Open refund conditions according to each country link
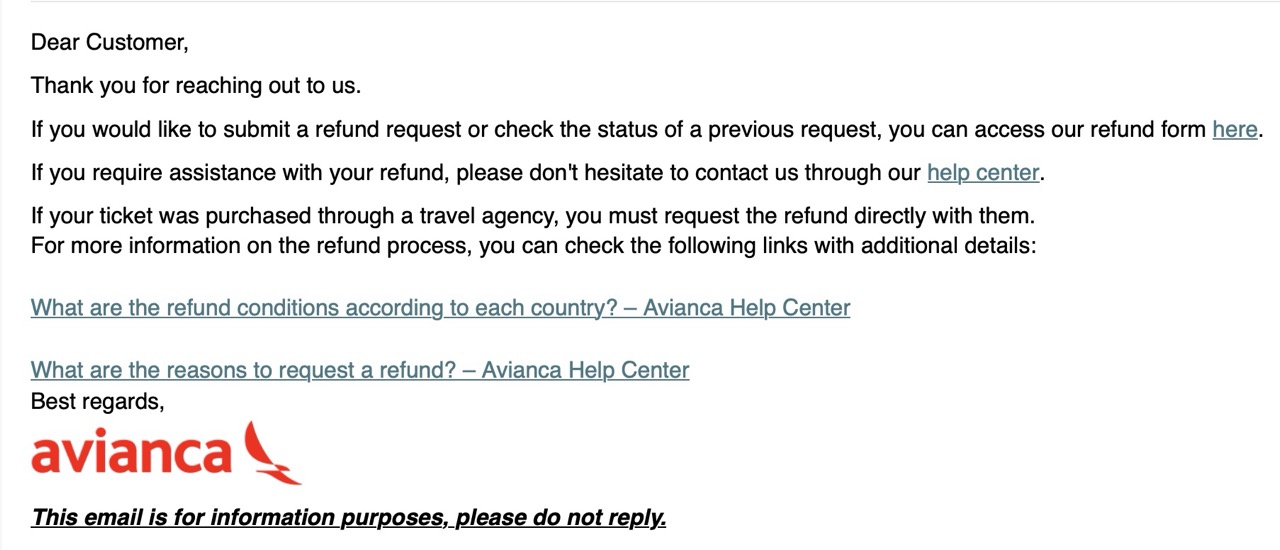 click(440, 308)
